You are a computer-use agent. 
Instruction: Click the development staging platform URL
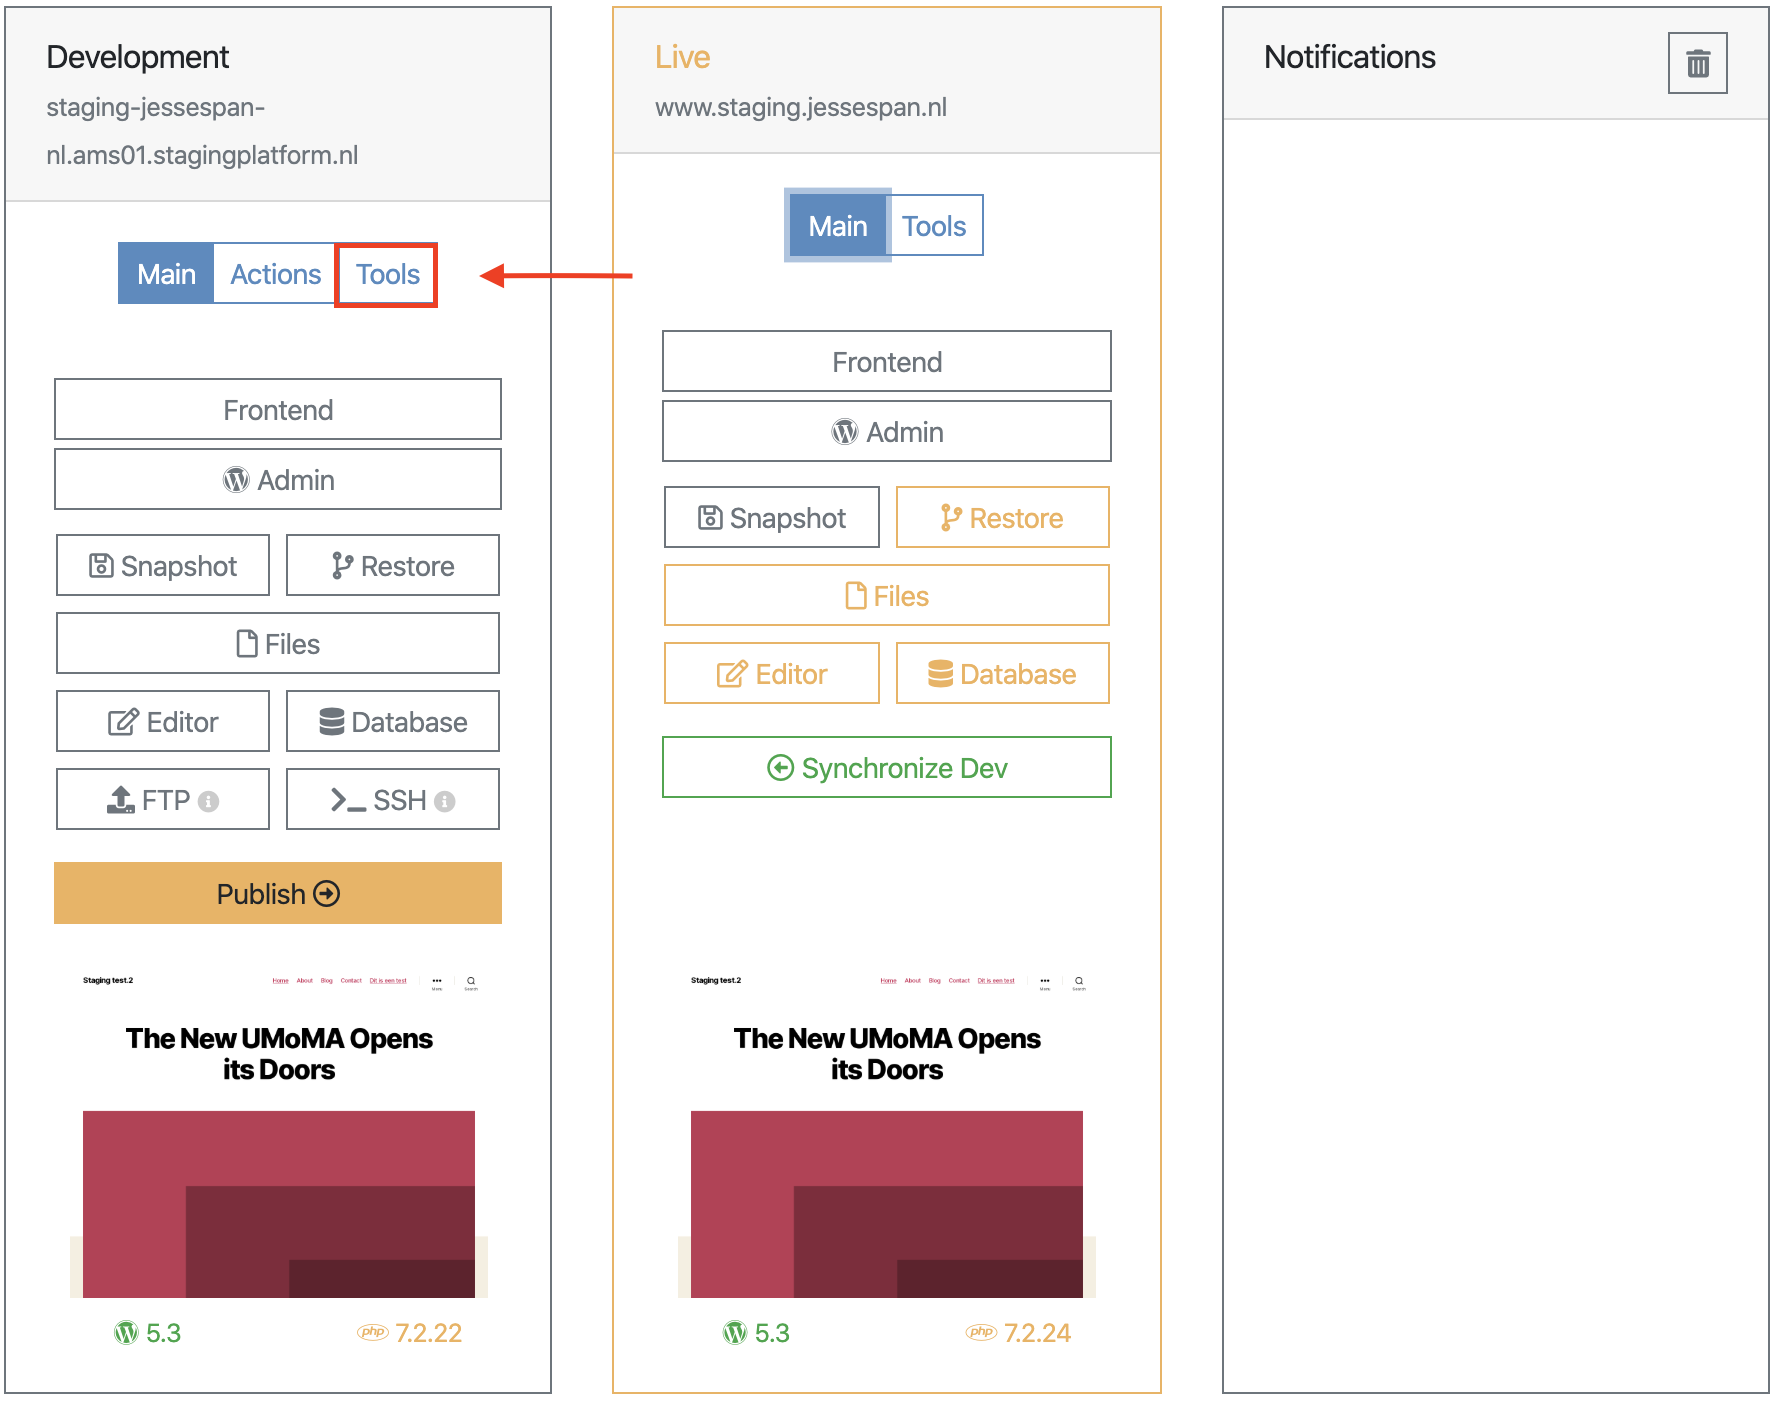point(202,131)
